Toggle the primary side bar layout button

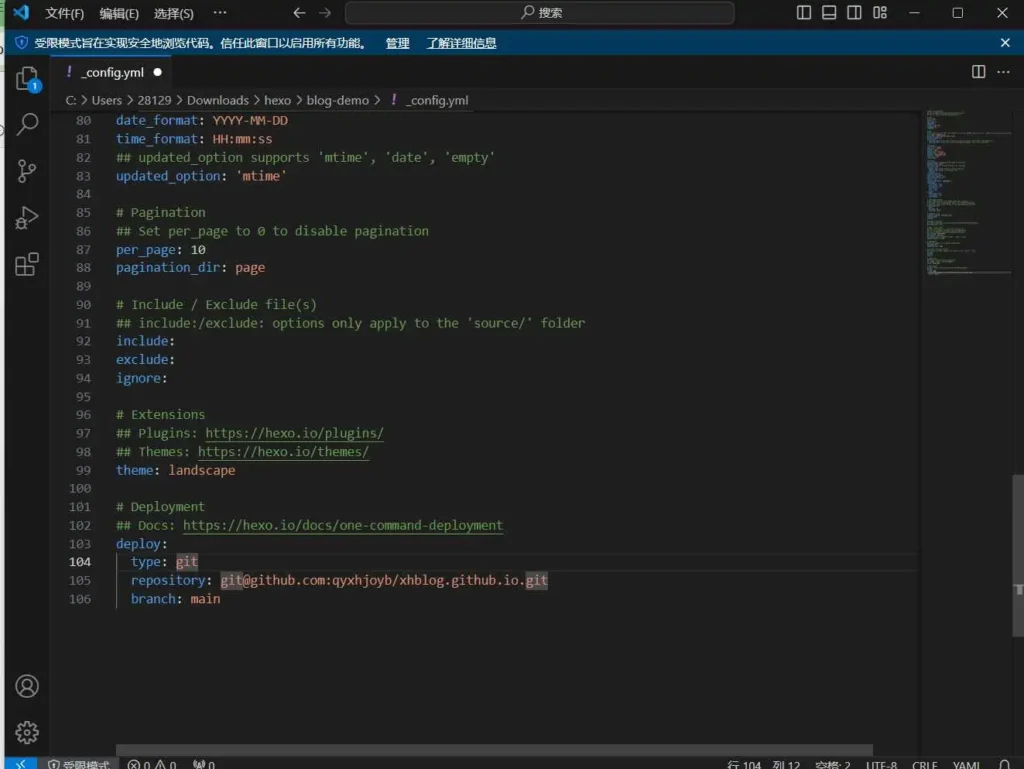coord(804,13)
